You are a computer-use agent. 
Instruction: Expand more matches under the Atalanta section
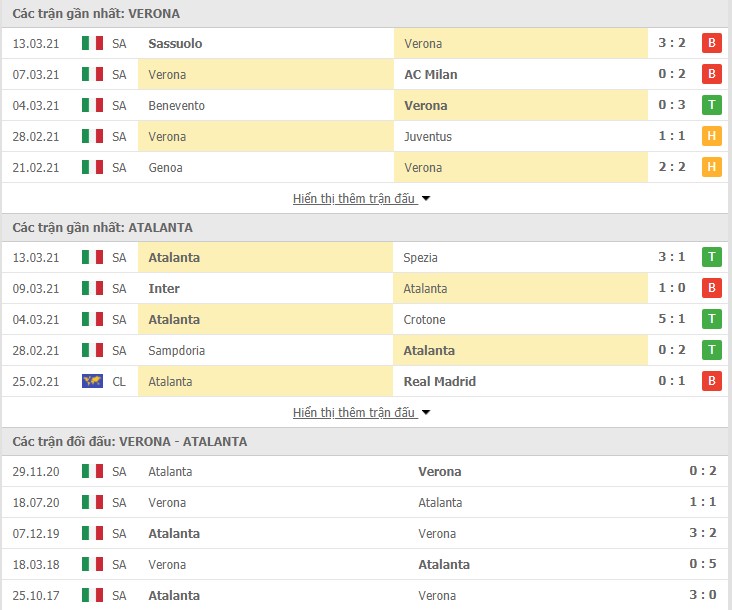tap(354, 413)
